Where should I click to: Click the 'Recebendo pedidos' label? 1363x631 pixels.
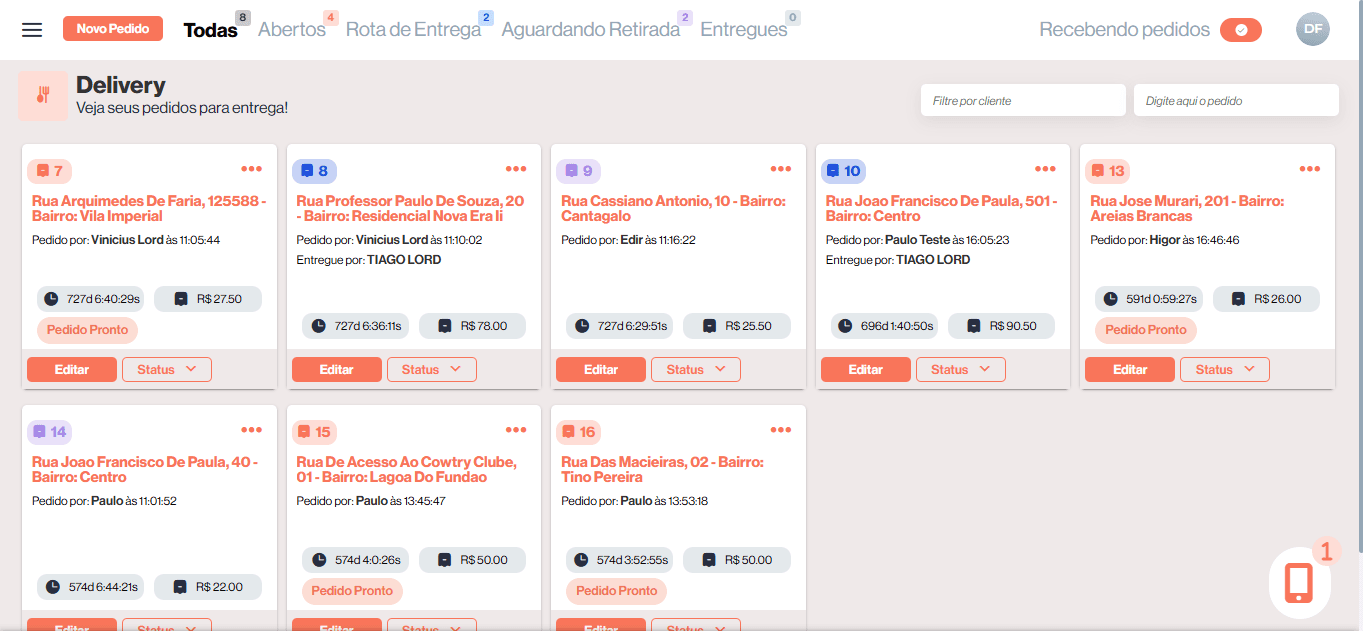pos(1124,30)
